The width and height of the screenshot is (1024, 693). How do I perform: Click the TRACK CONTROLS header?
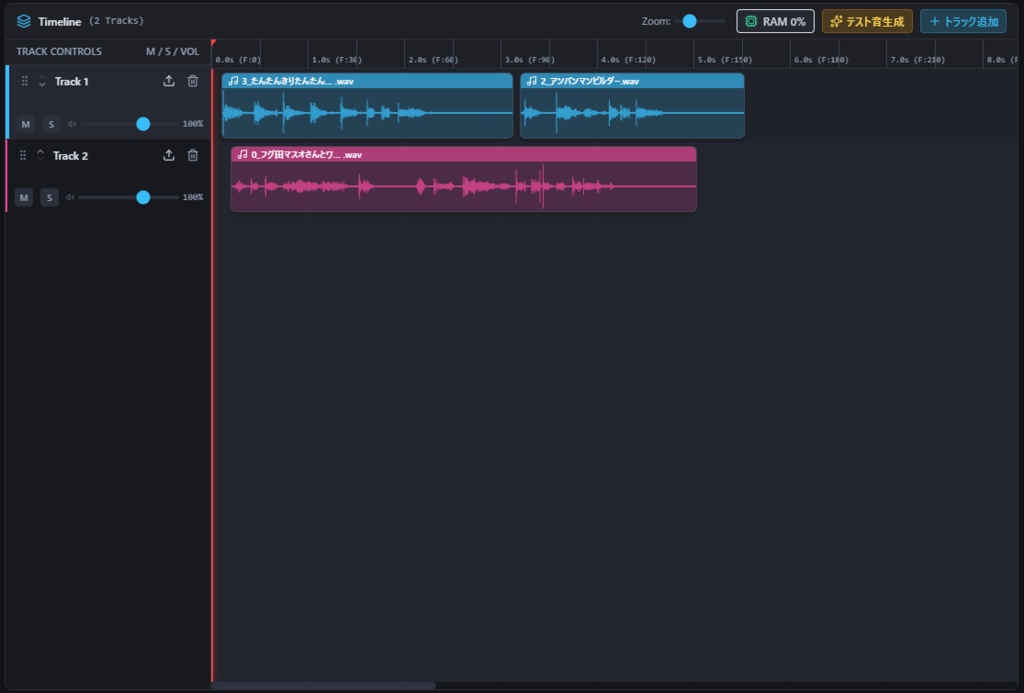pyautogui.click(x=59, y=52)
